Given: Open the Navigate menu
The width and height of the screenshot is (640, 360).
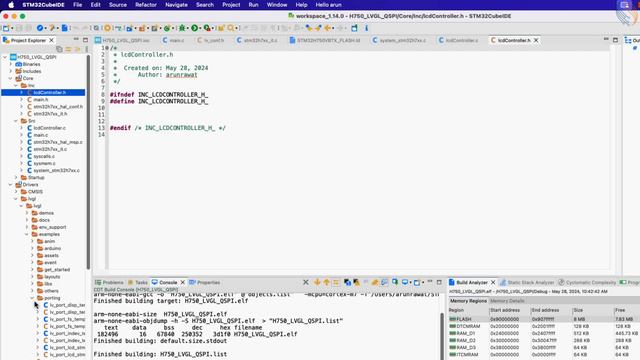Looking at the screenshot, I should (176, 5).
